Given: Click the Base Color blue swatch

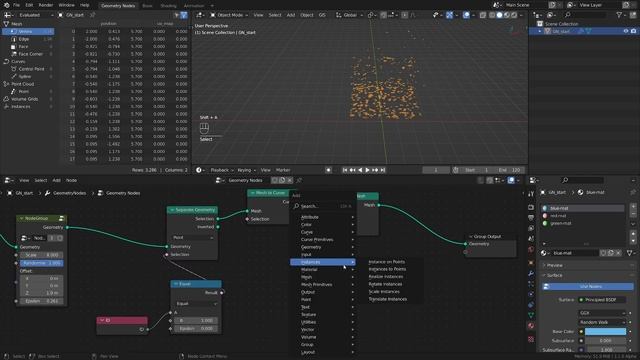Looking at the screenshot, I should pyautogui.click(x=605, y=331).
